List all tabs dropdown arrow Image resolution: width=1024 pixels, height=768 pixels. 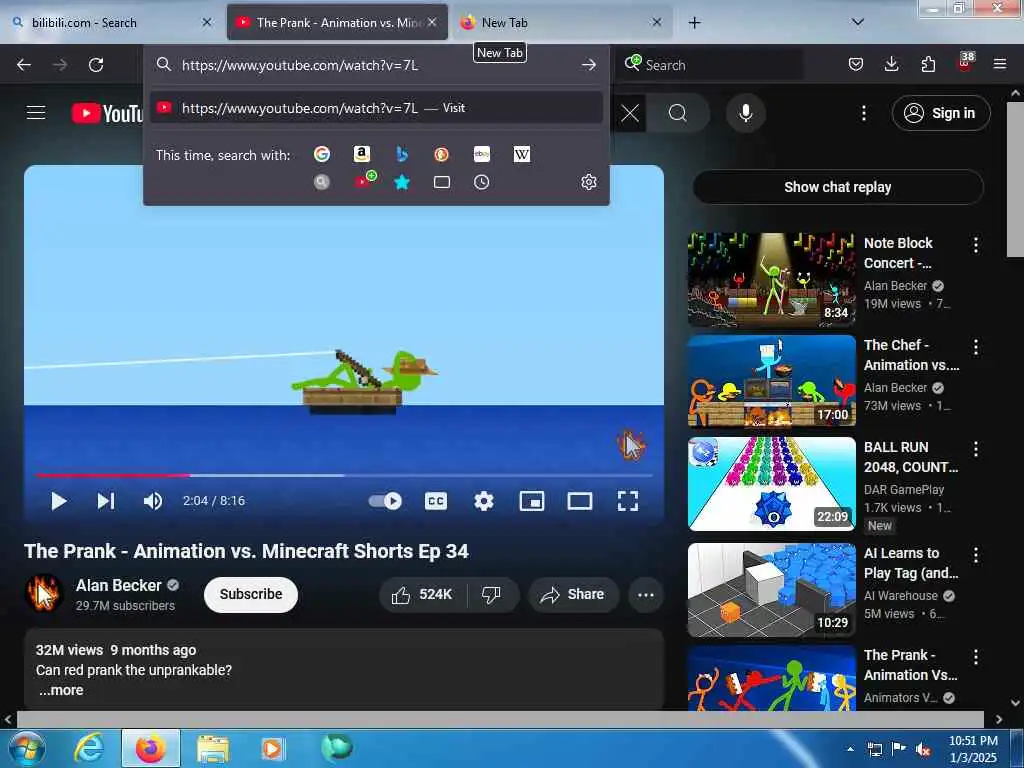point(857,22)
